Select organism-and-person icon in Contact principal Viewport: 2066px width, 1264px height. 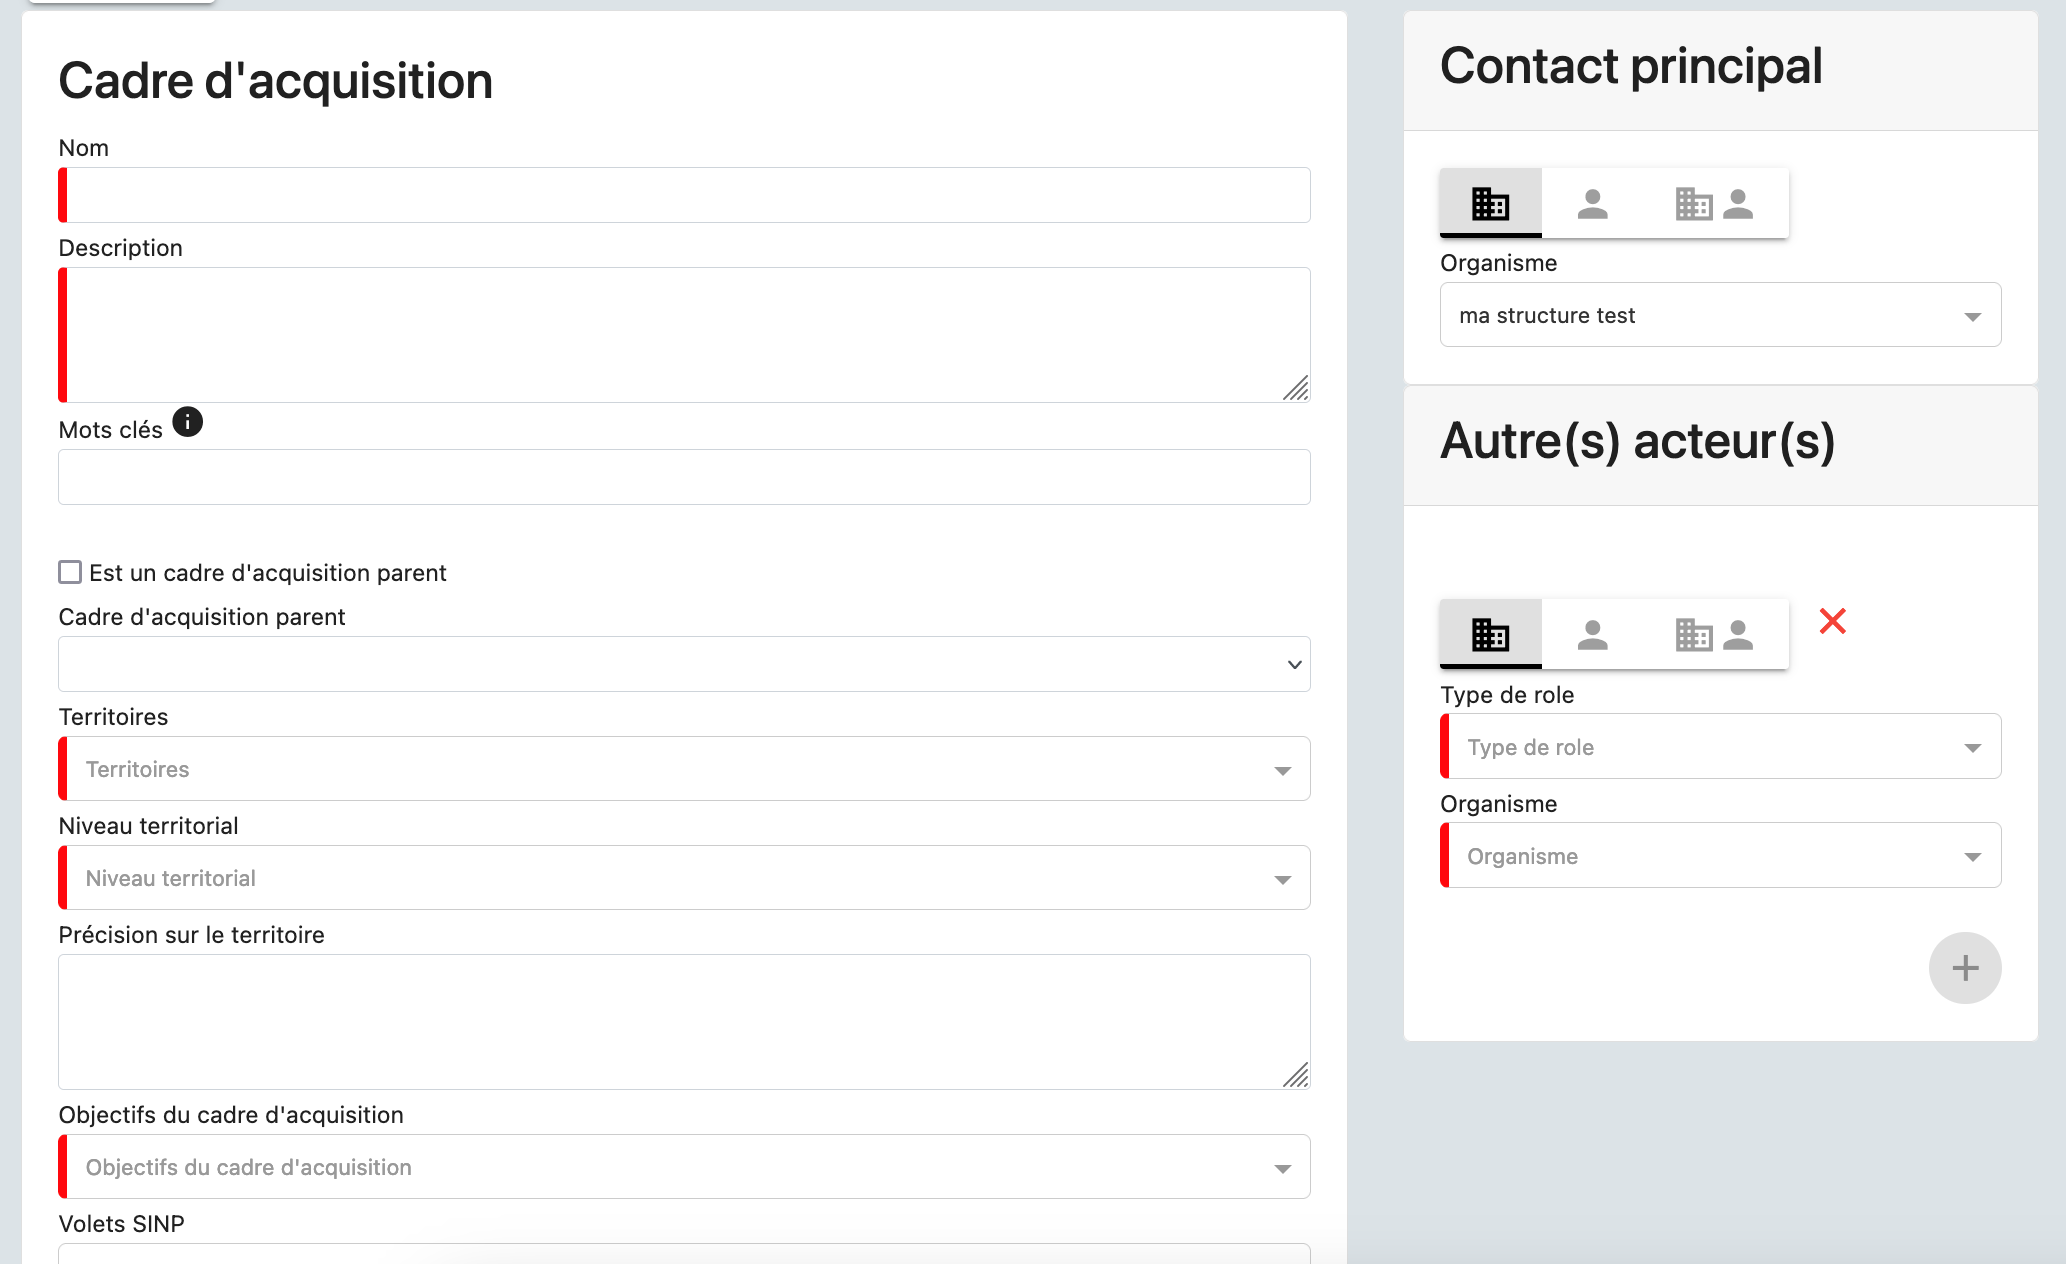(x=1715, y=203)
